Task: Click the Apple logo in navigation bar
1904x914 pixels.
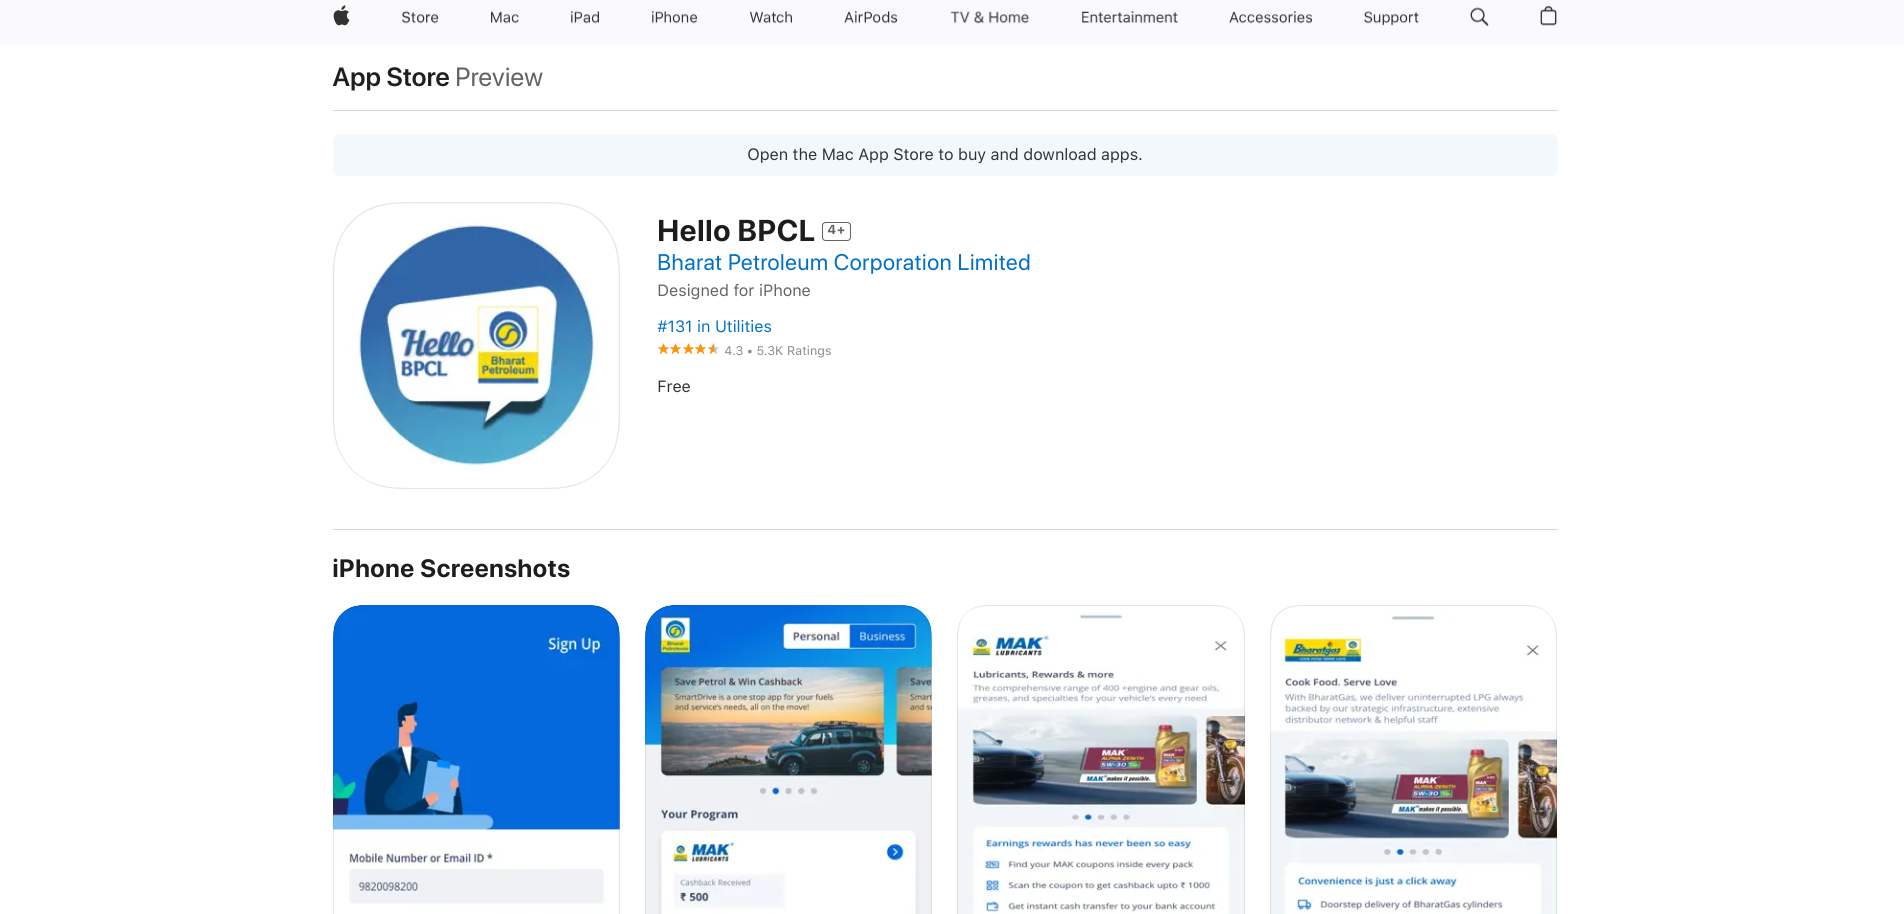Action: (x=341, y=16)
